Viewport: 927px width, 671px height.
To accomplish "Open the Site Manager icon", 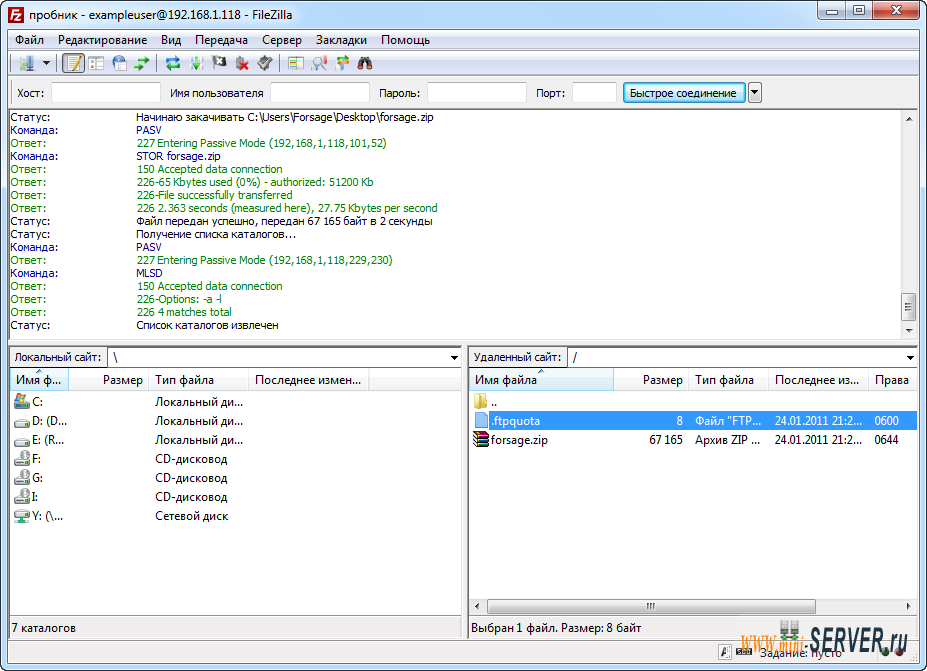I will click(x=27, y=63).
